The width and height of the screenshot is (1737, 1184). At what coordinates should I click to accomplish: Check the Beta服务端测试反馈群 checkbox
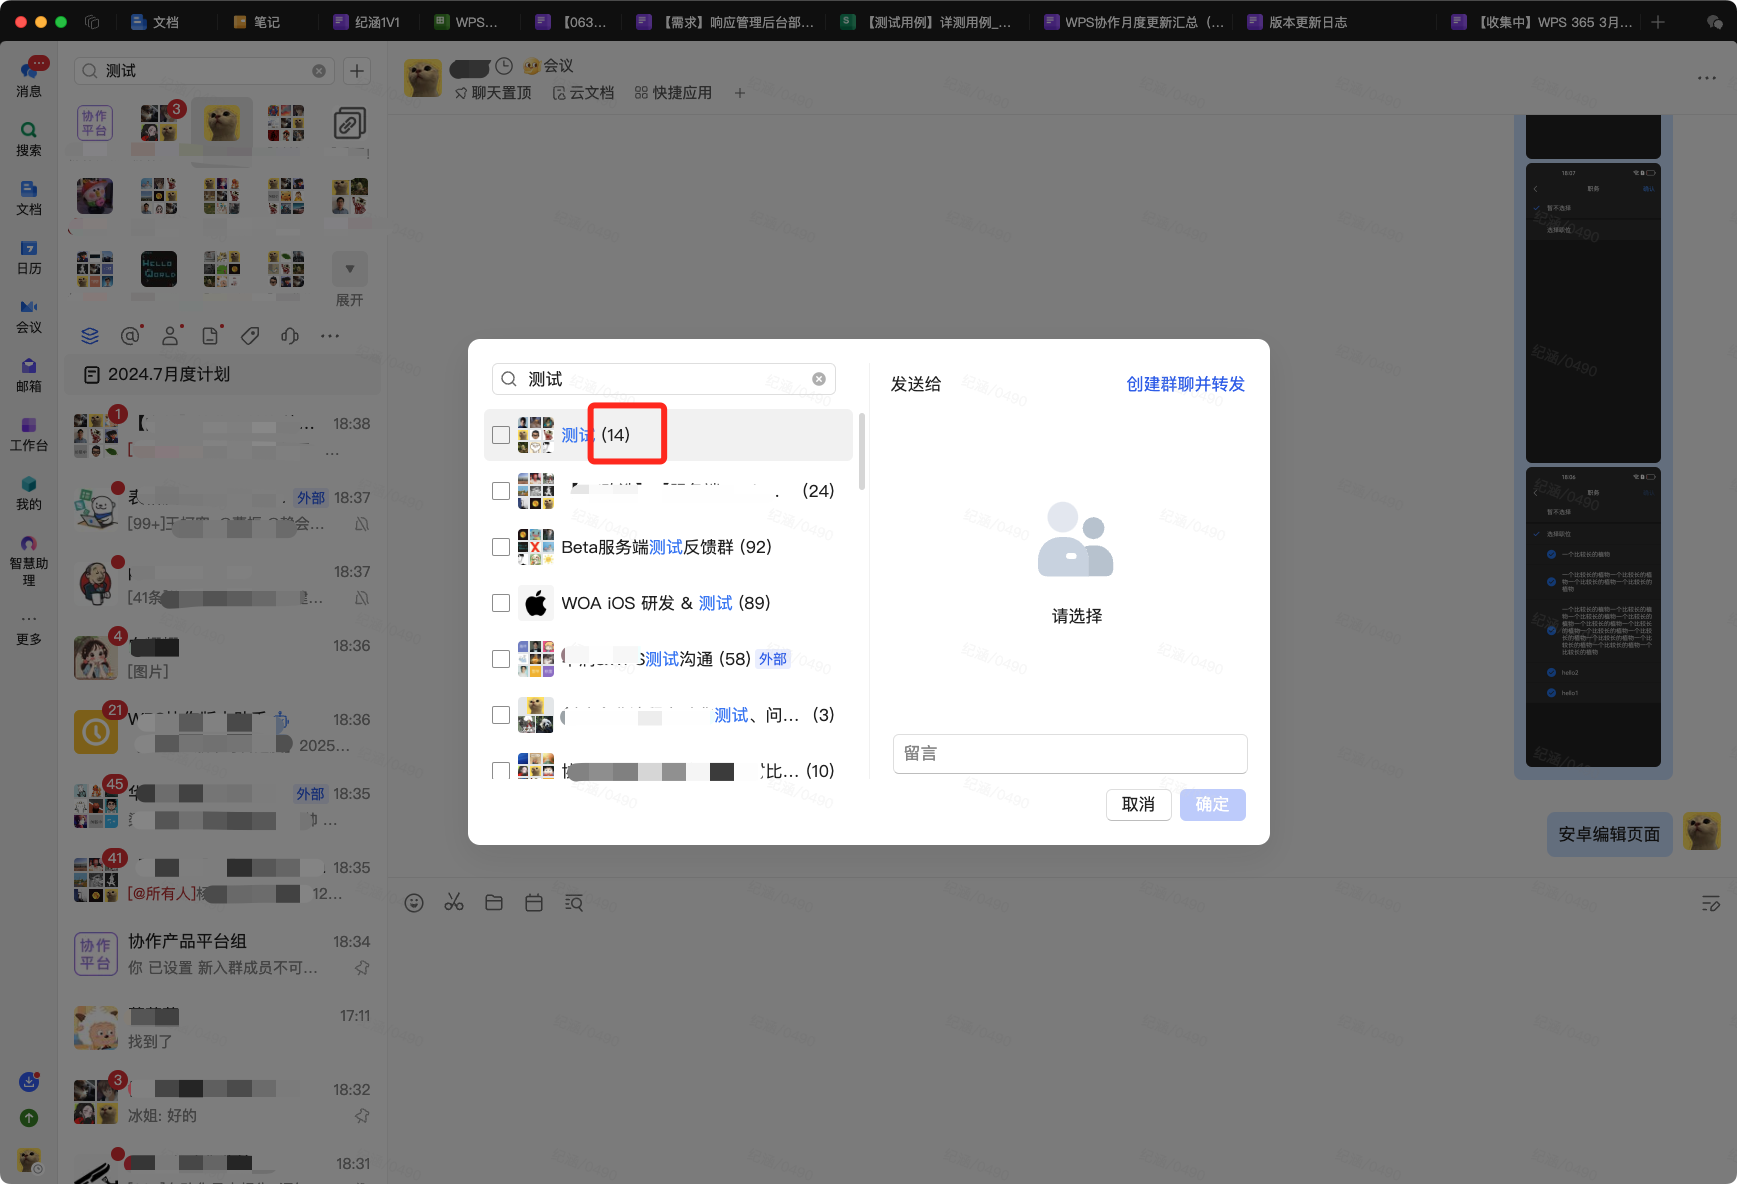501,547
